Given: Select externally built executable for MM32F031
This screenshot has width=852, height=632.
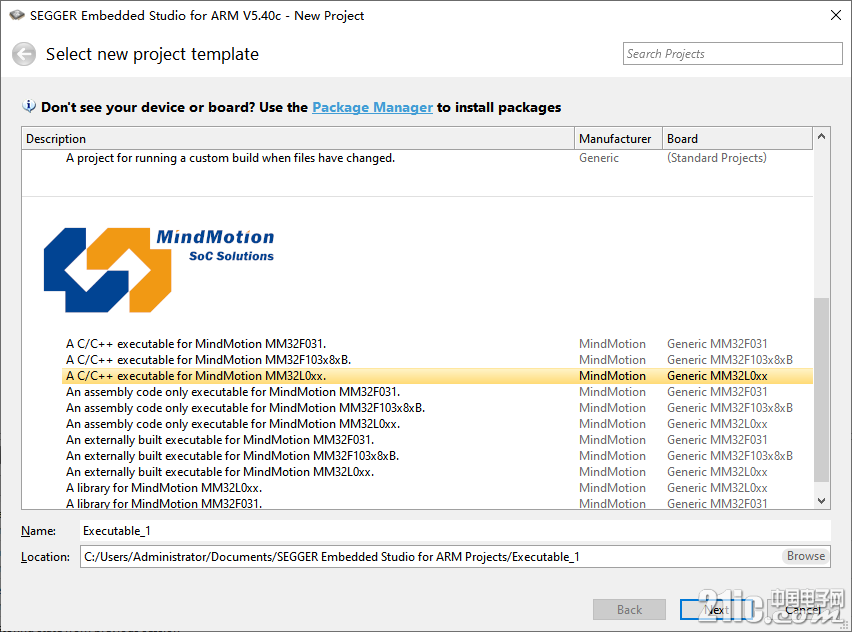Looking at the screenshot, I should click(x=437, y=440).
